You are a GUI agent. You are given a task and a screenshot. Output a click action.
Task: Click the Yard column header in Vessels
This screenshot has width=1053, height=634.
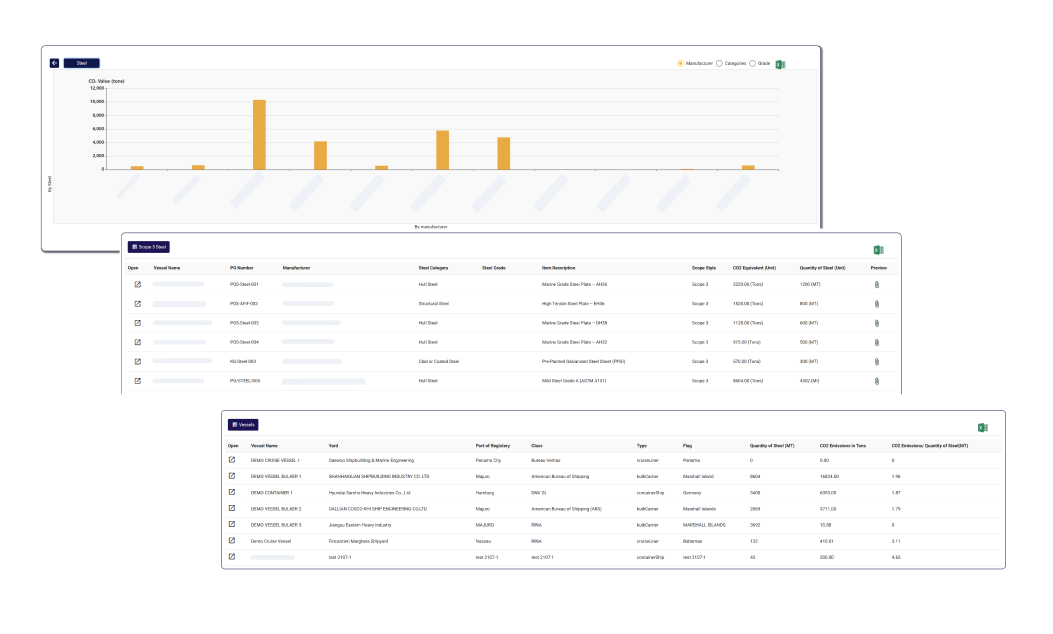coord(333,446)
